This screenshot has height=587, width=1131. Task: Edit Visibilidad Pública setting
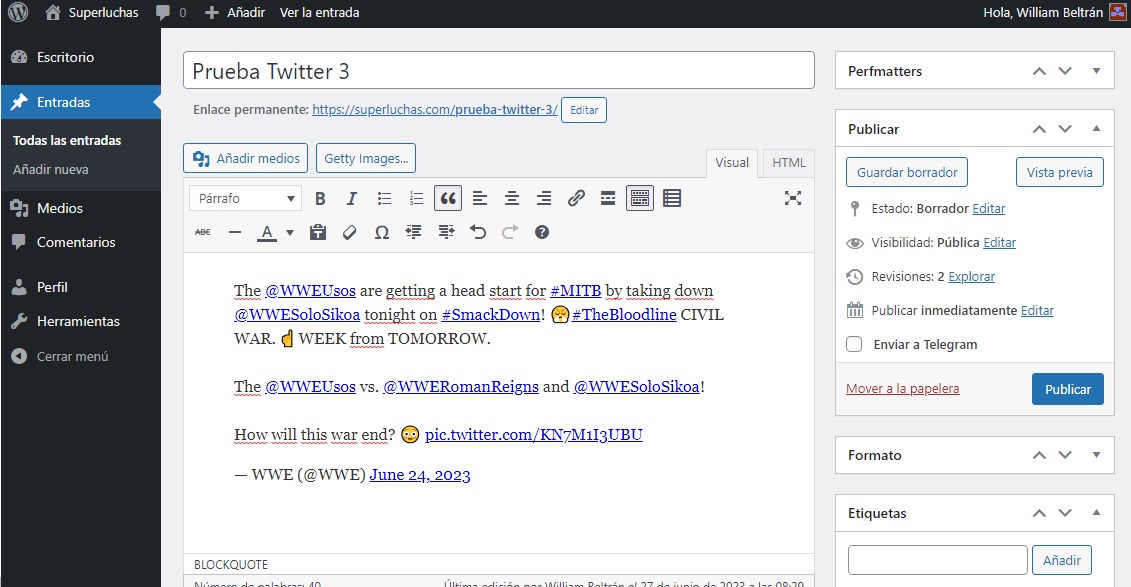(x=1000, y=242)
